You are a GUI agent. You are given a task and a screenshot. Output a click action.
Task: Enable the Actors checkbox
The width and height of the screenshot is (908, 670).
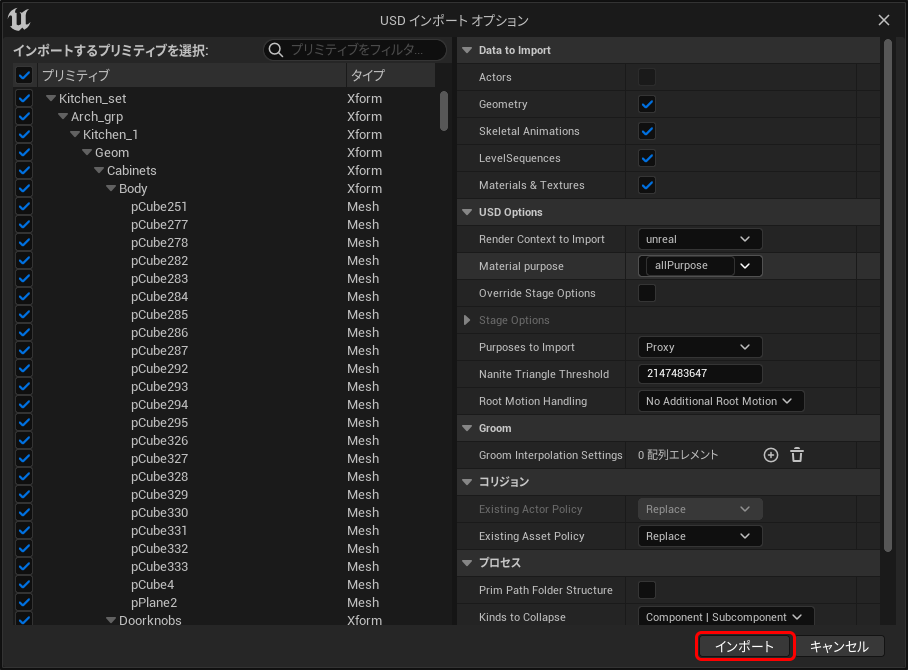click(647, 77)
